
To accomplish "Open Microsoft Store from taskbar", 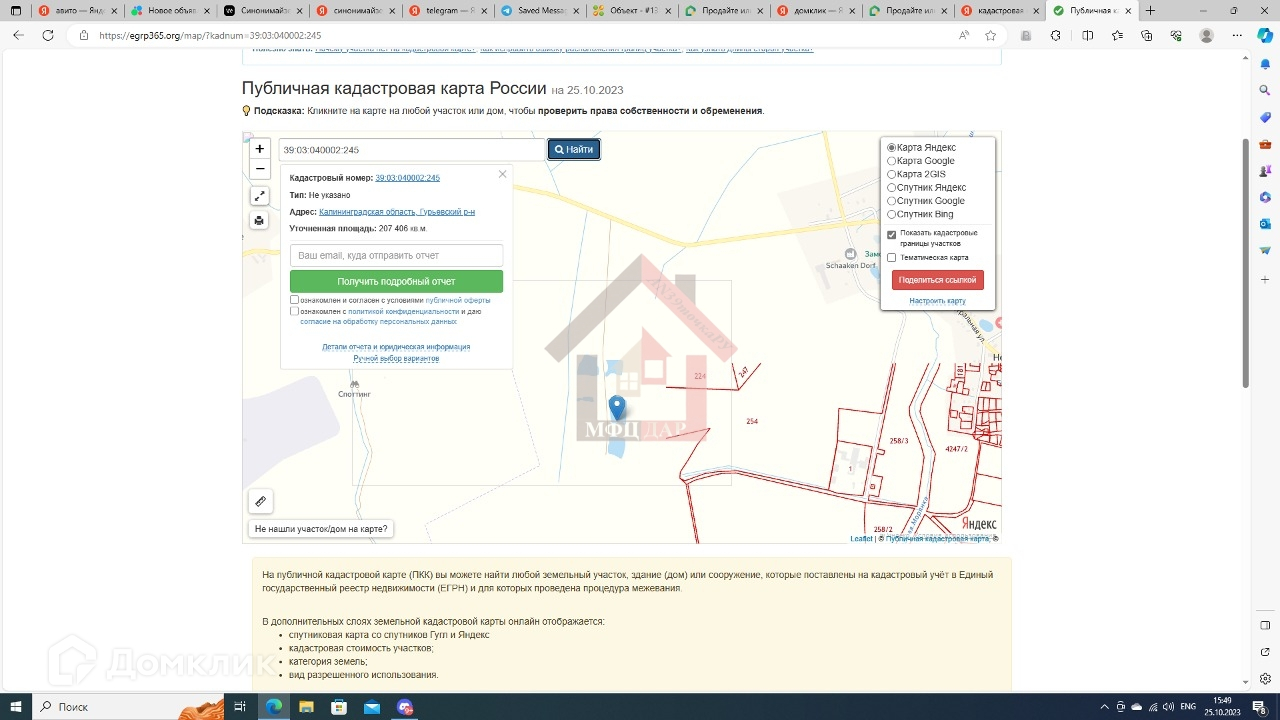I will pos(339,707).
